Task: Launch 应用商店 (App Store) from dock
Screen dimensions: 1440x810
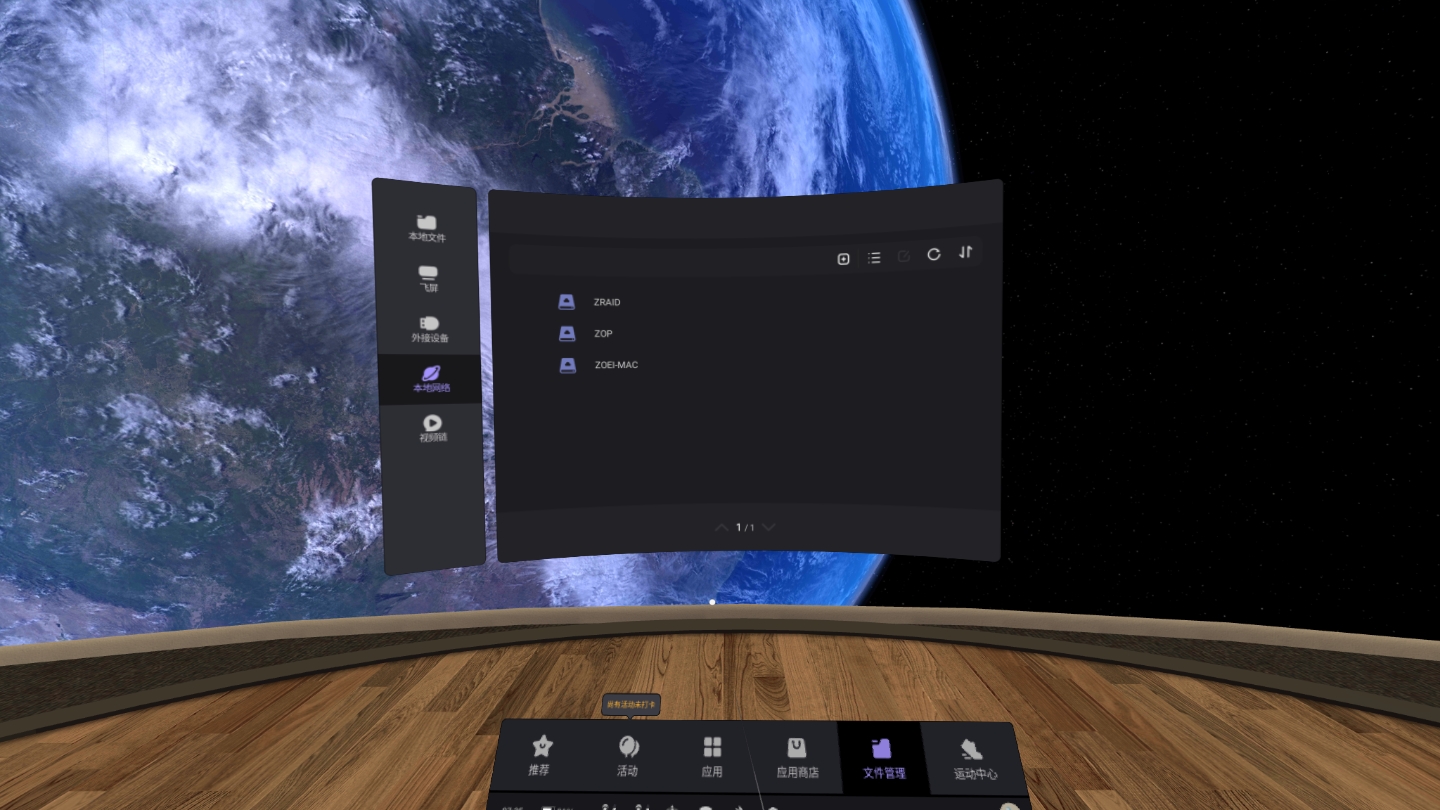Action: (797, 758)
